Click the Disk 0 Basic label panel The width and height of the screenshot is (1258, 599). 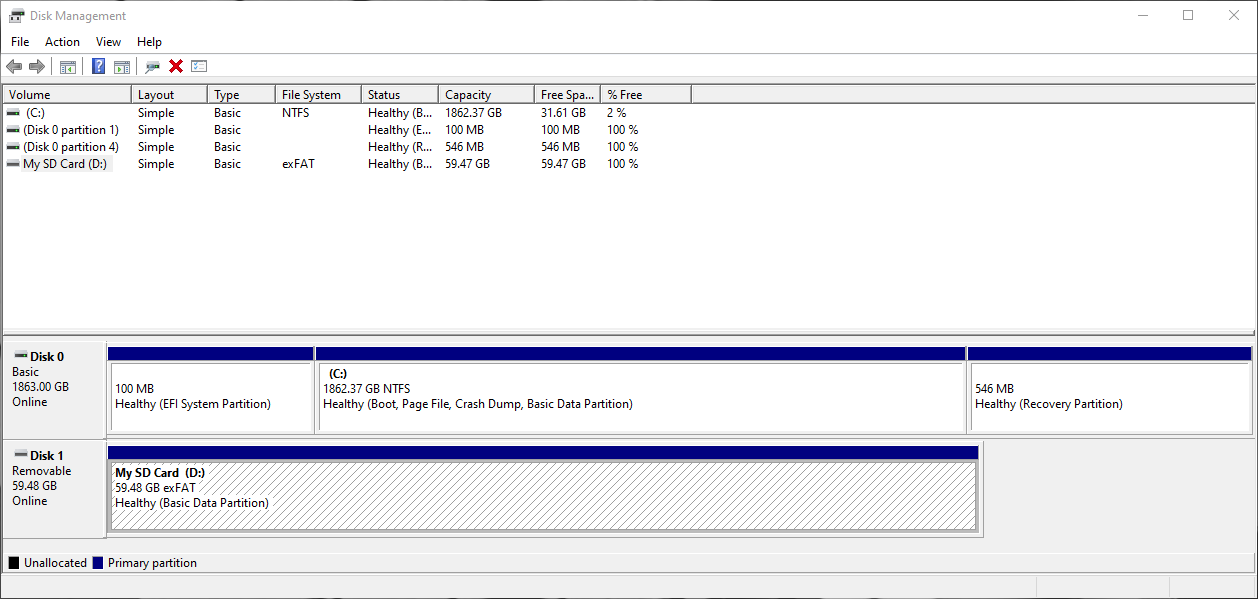pos(54,389)
